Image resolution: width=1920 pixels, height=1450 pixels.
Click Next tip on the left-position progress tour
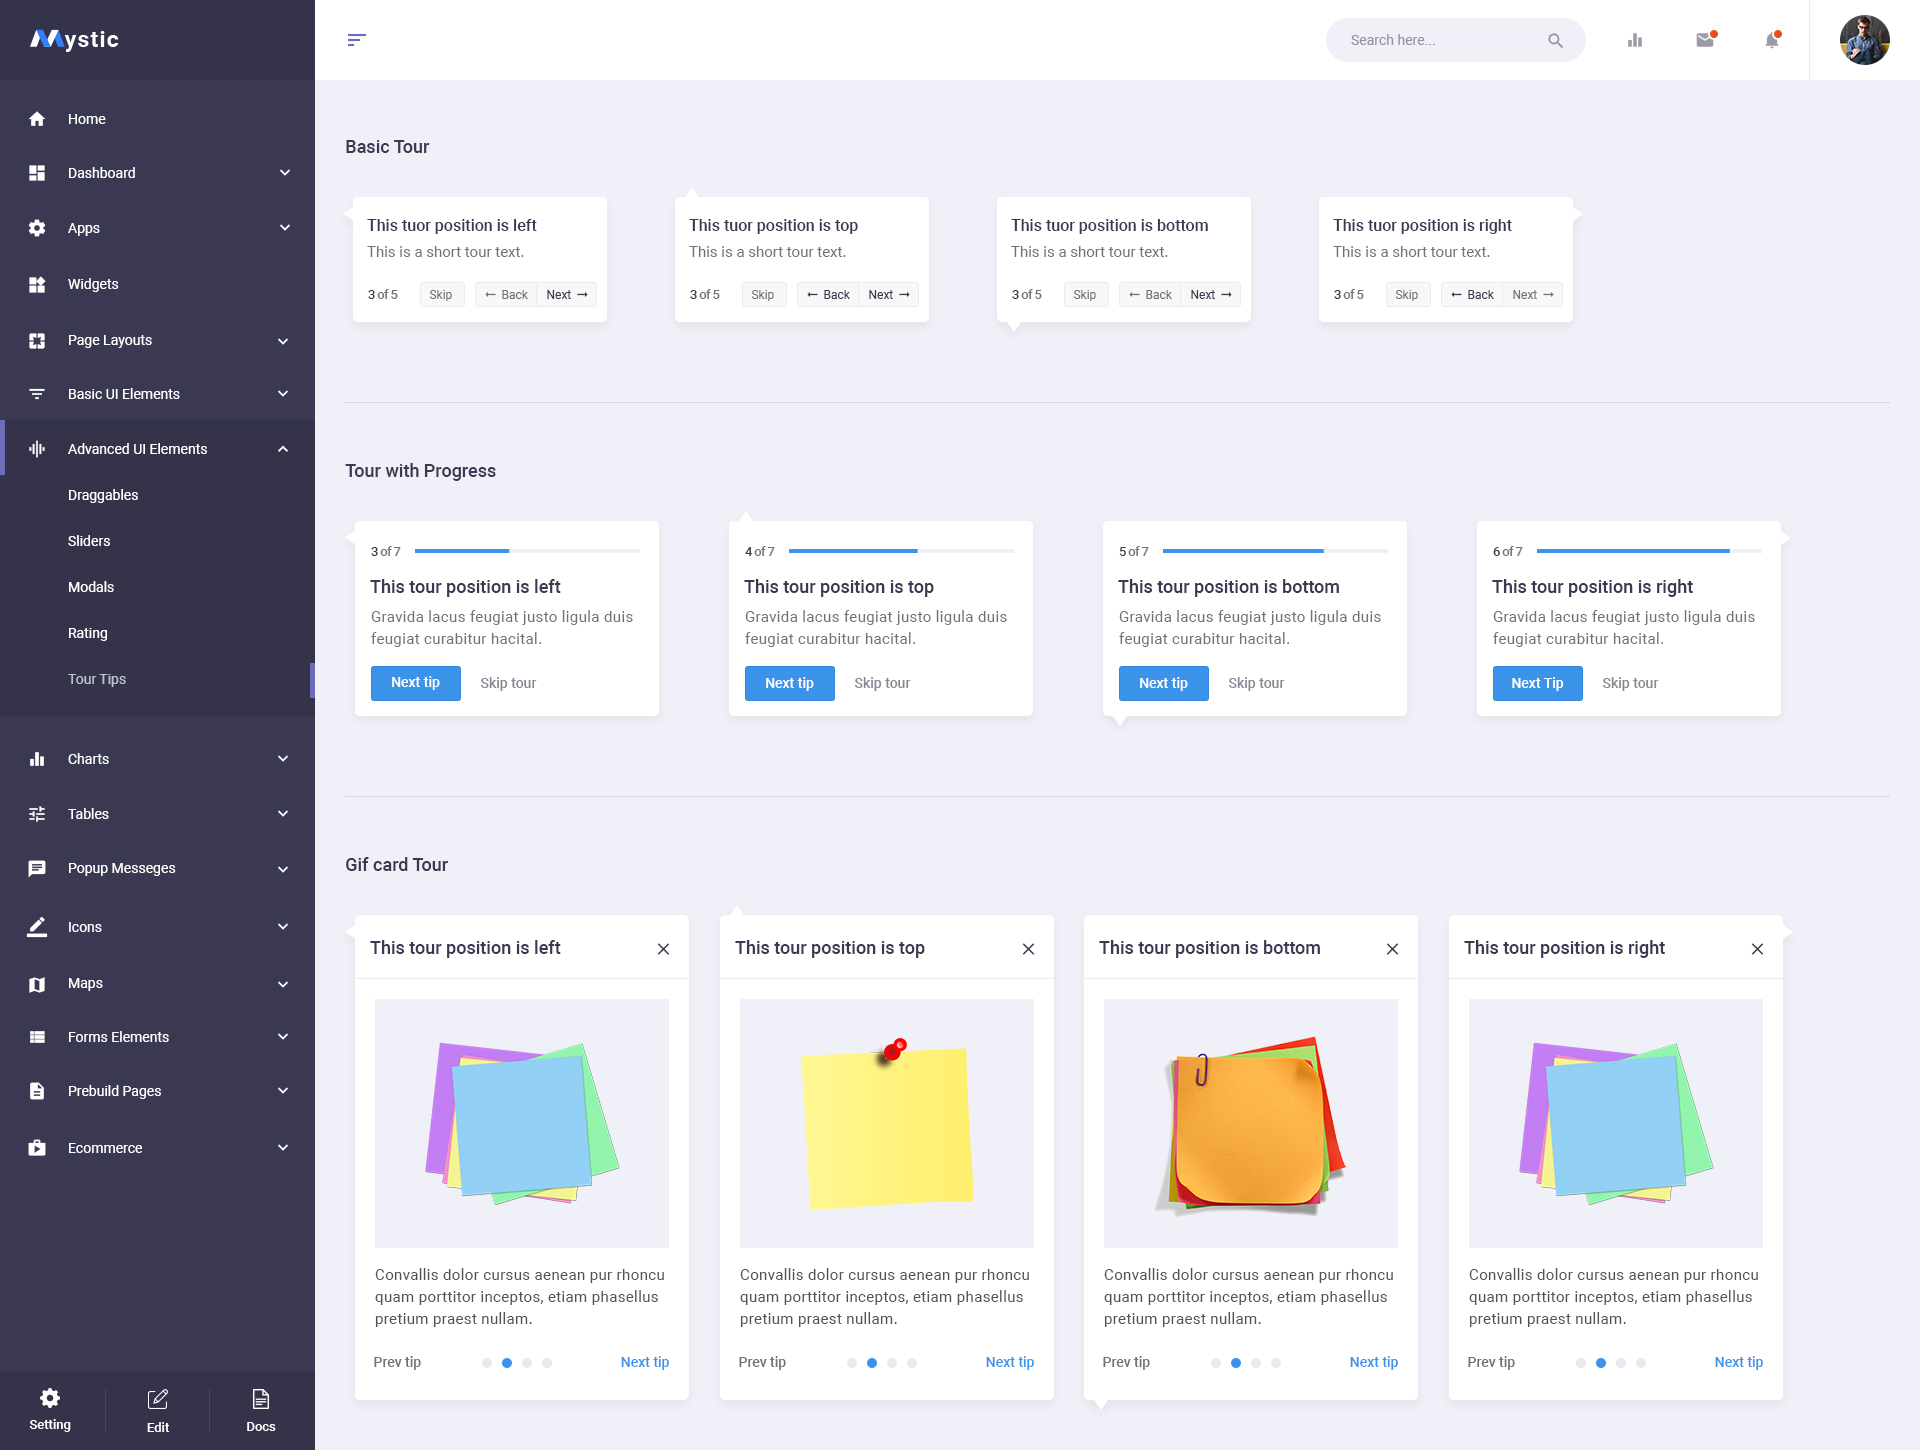coord(415,683)
